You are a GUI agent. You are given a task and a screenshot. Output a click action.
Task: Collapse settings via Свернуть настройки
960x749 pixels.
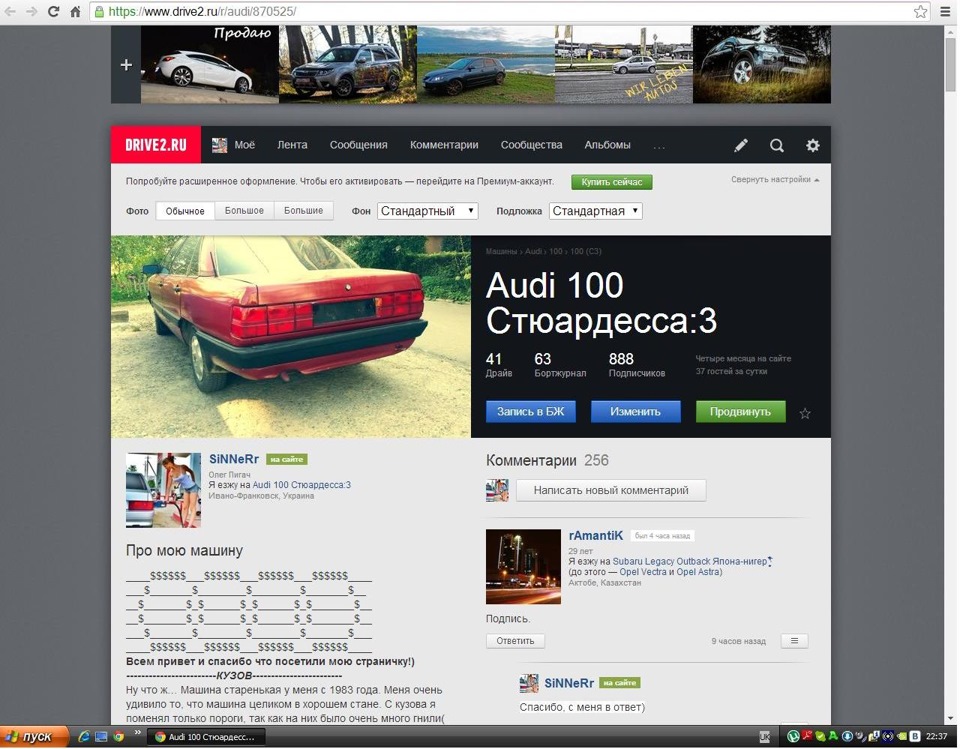(774, 179)
